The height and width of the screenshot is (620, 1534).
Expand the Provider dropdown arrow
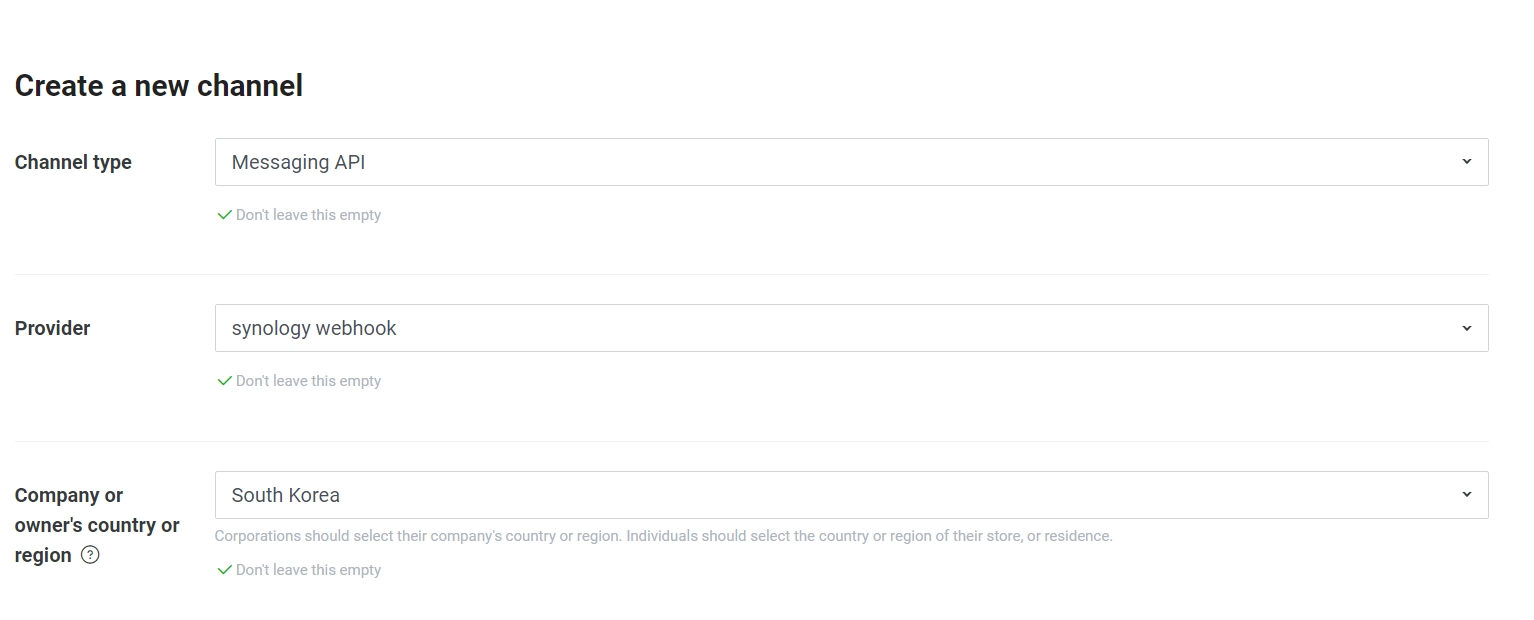(1466, 328)
